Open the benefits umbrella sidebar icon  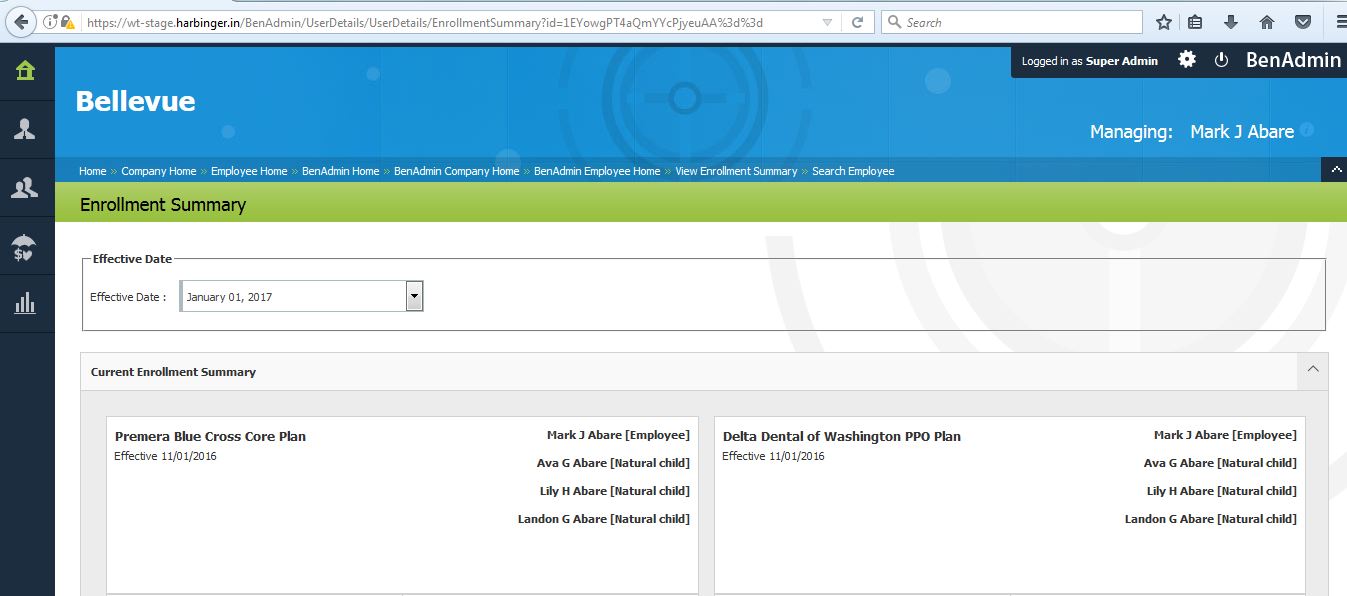tap(25, 247)
